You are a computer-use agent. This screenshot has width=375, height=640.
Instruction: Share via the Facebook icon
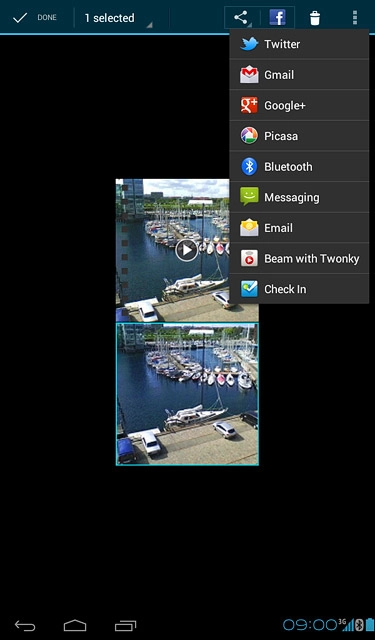point(277,18)
